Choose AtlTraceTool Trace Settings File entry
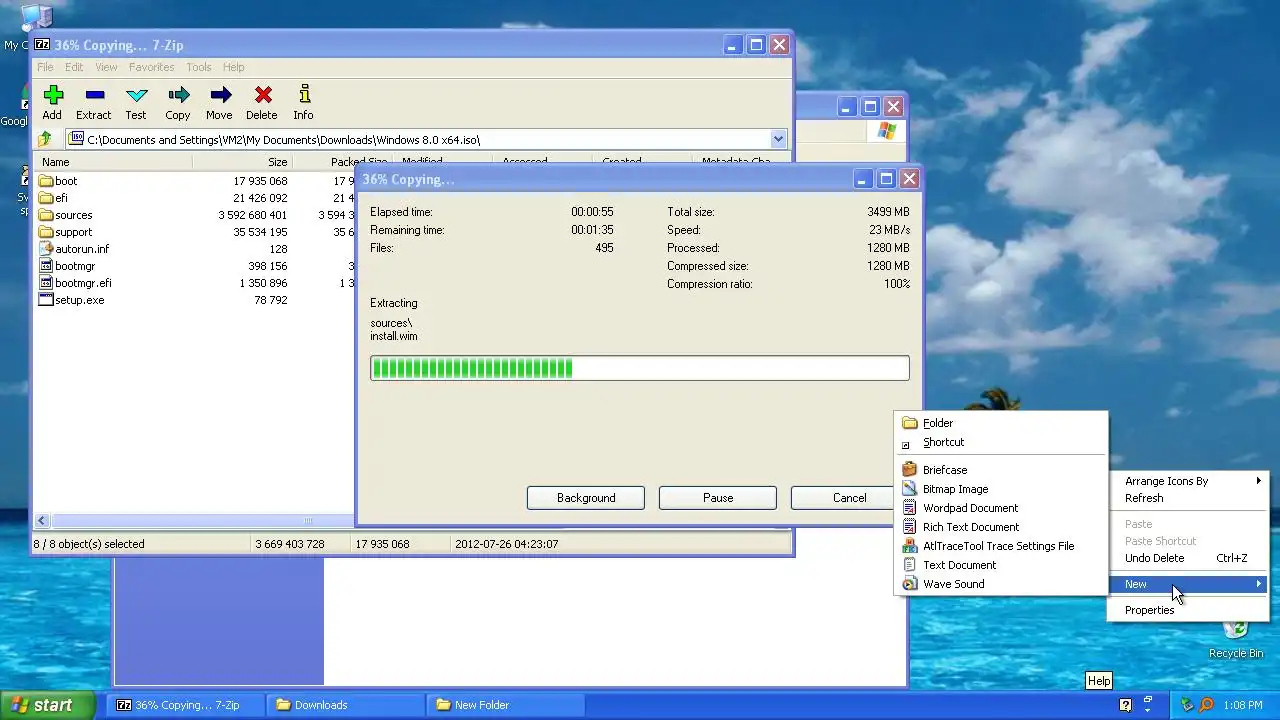Viewport: 1280px width, 720px height. (x=1001, y=546)
